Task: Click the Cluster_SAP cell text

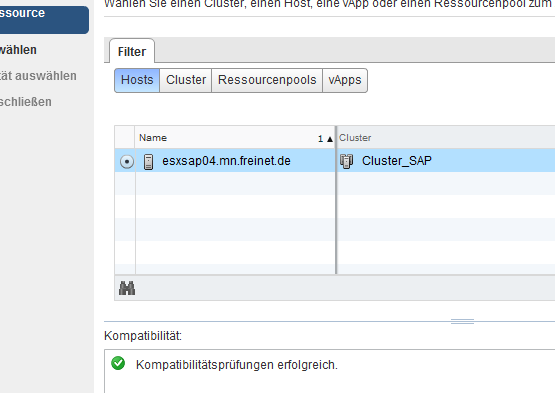Action: [x=397, y=161]
